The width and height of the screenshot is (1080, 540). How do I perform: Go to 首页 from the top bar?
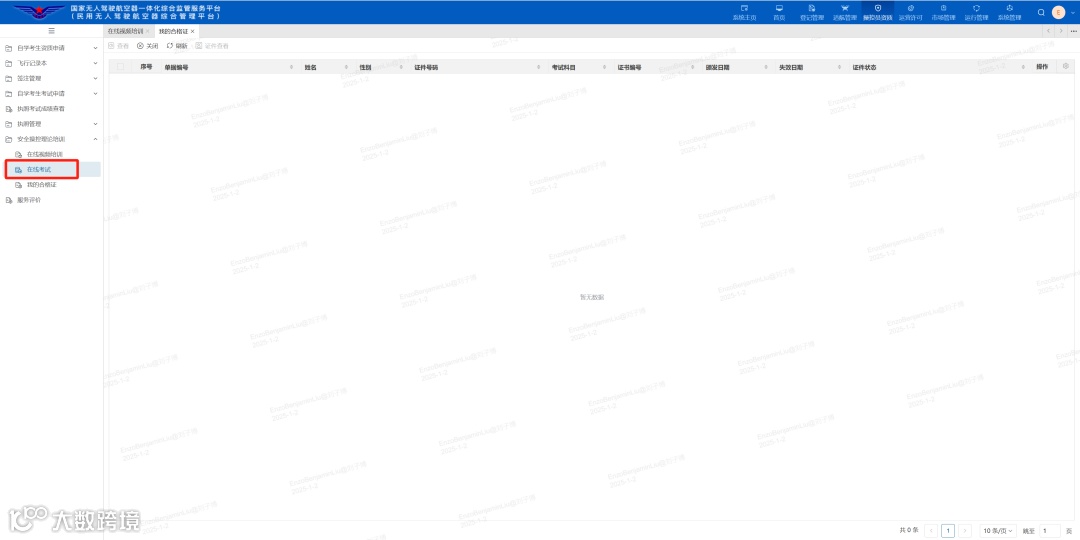(779, 12)
